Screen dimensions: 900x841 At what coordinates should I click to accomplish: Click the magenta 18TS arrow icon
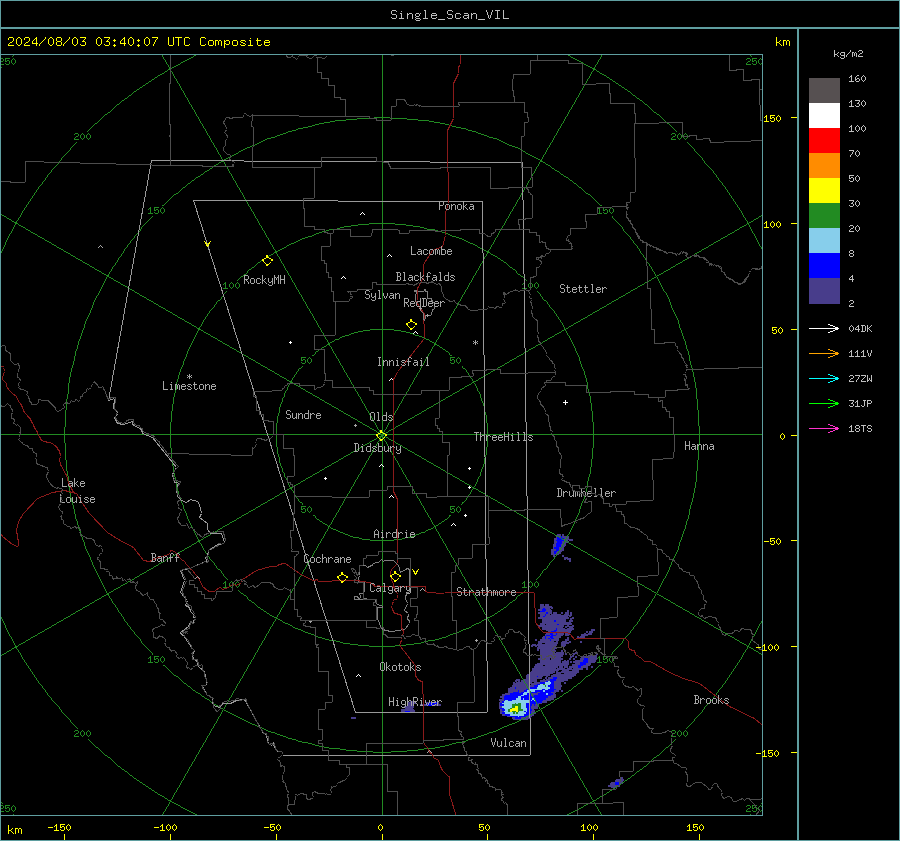(x=824, y=428)
